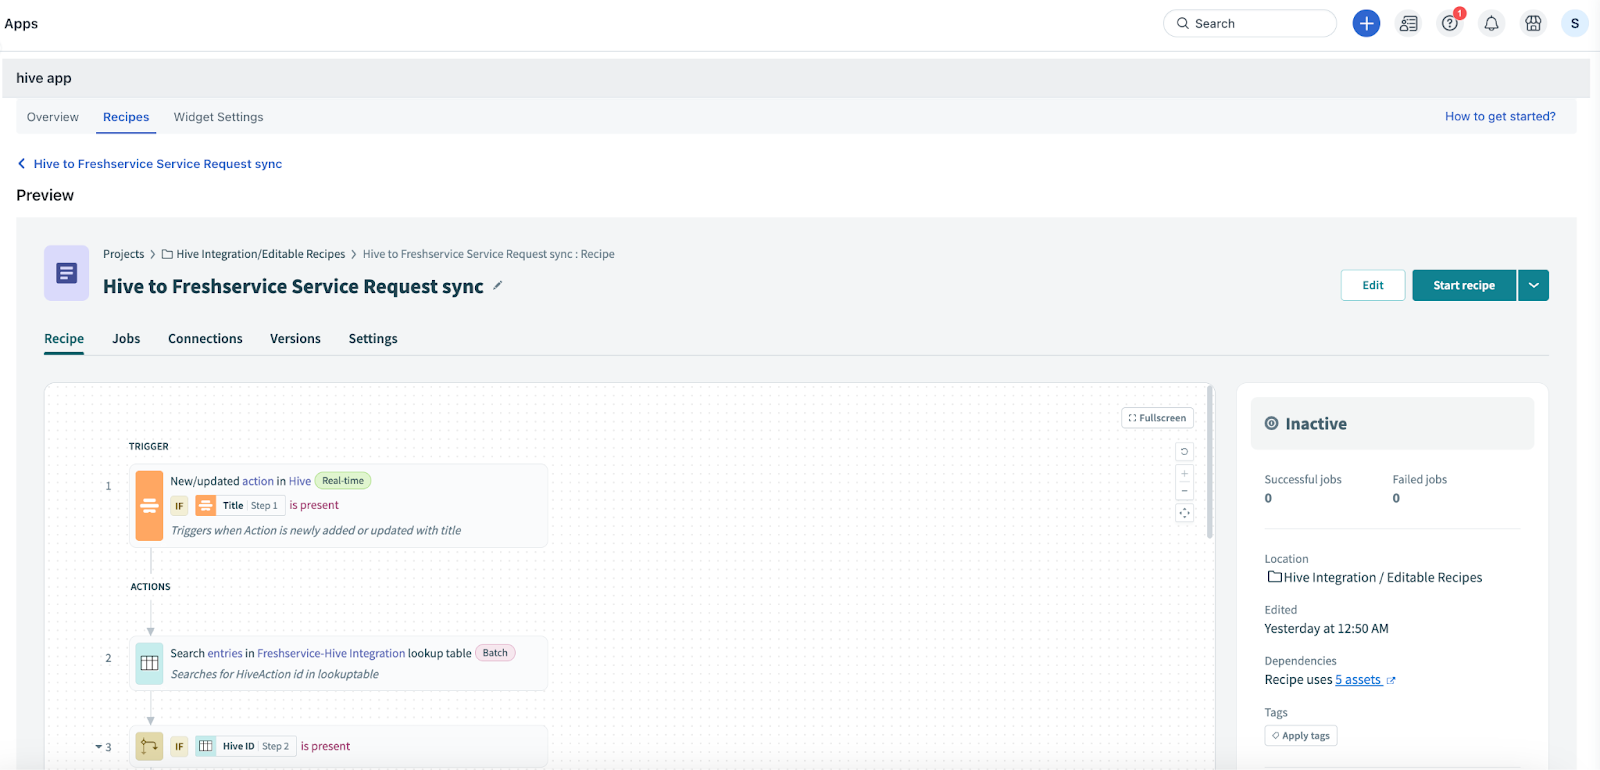Open the S user profile avatar
This screenshot has width=1600, height=770.
pos(1575,23)
